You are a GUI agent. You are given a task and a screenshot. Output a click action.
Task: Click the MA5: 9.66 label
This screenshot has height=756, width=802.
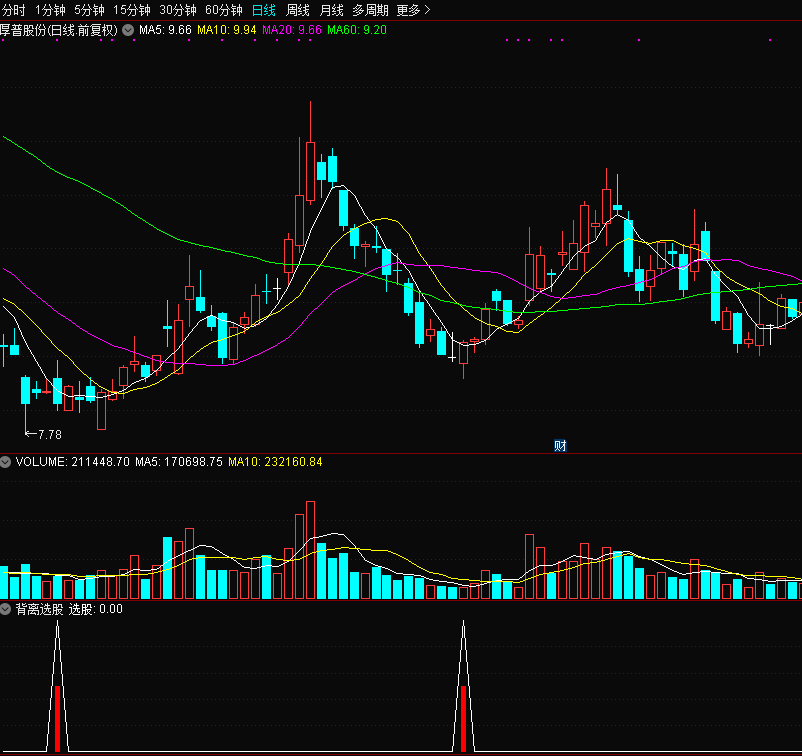pos(165,30)
